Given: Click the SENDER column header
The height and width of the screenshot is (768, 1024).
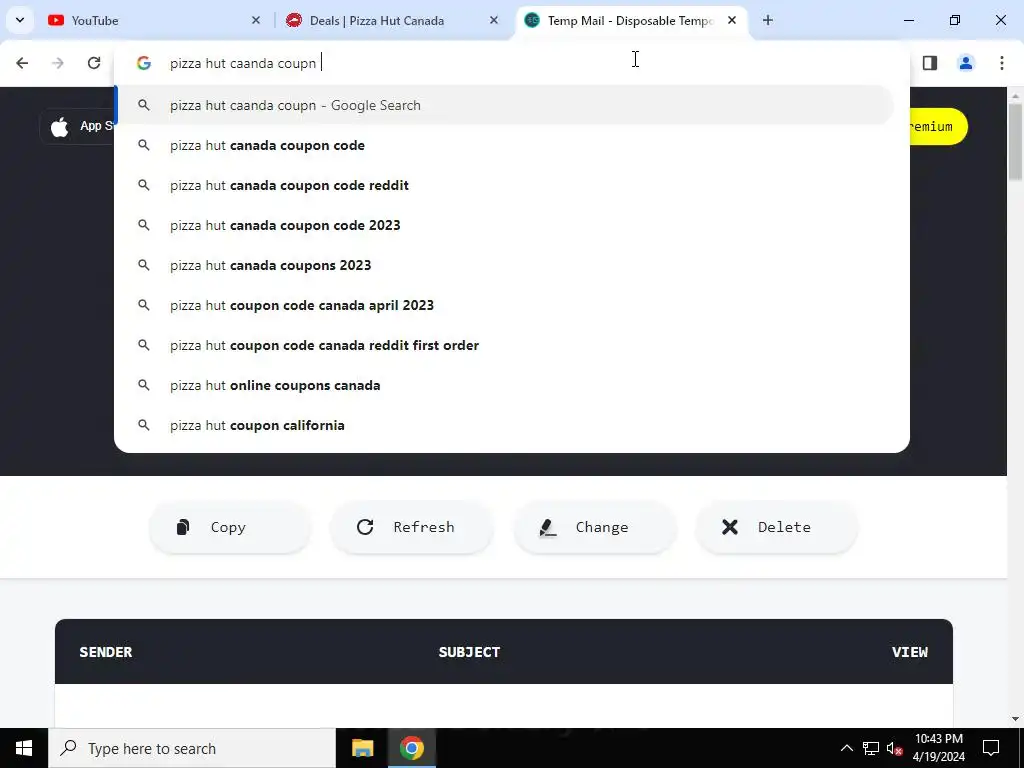Looking at the screenshot, I should tap(106, 652).
